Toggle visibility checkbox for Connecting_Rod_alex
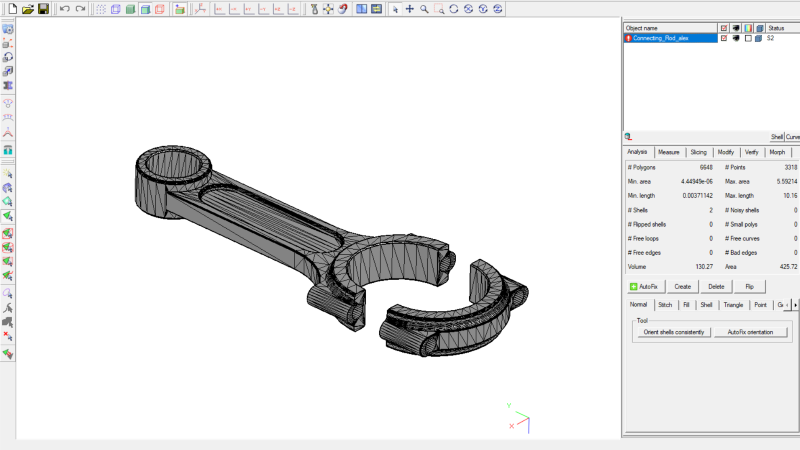The height and width of the screenshot is (450, 800). click(723, 38)
